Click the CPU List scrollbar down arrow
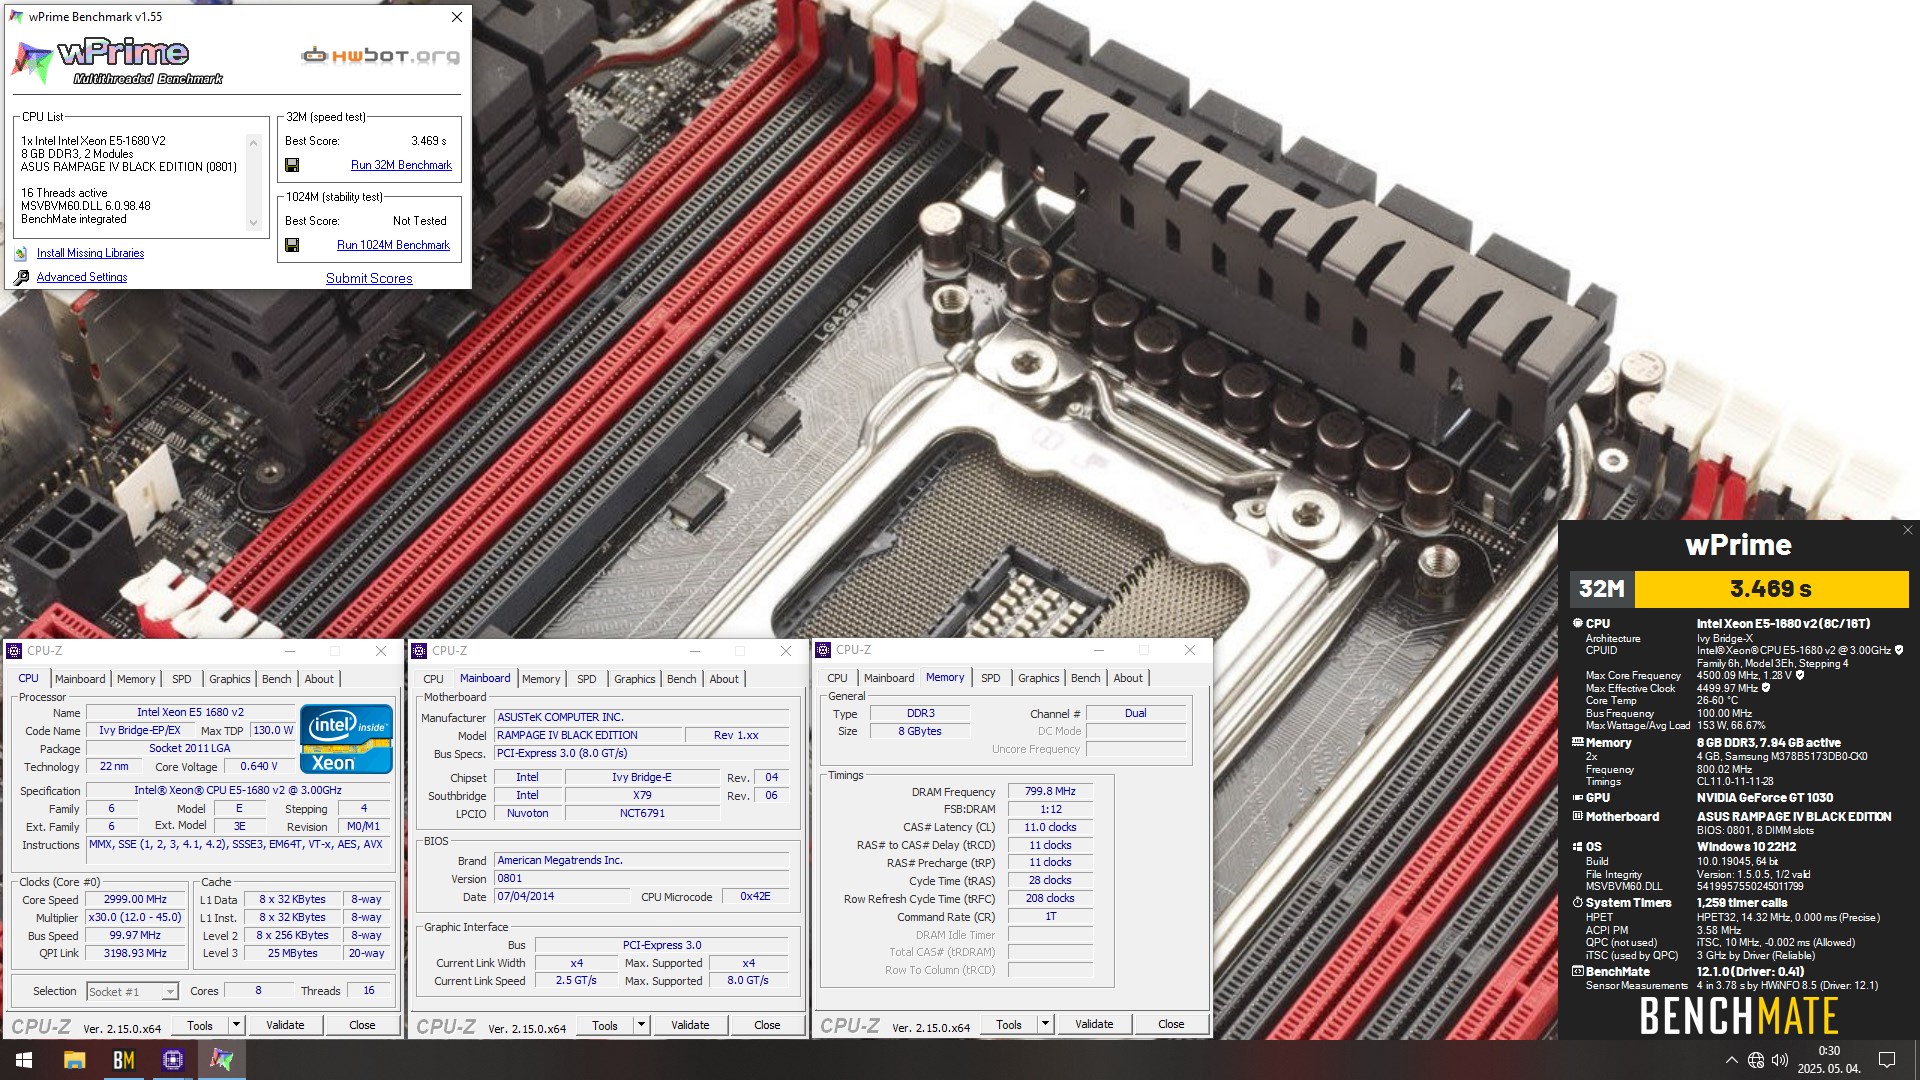The height and width of the screenshot is (1080, 1920). coord(253,223)
